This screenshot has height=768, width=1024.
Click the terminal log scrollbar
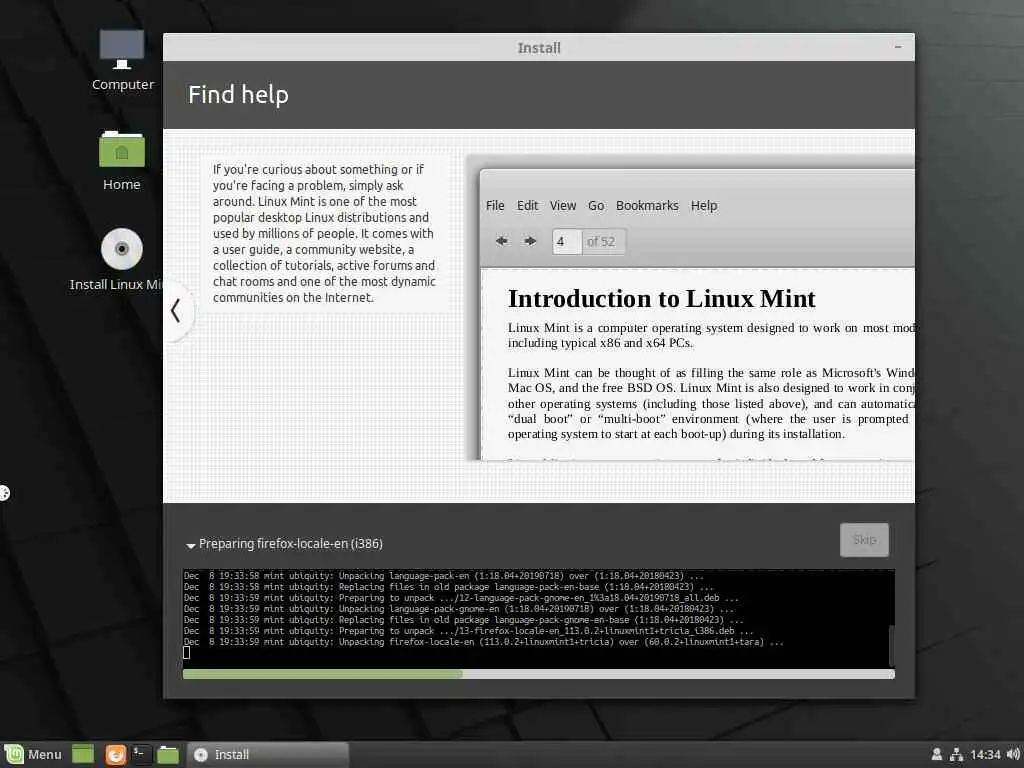click(x=891, y=645)
